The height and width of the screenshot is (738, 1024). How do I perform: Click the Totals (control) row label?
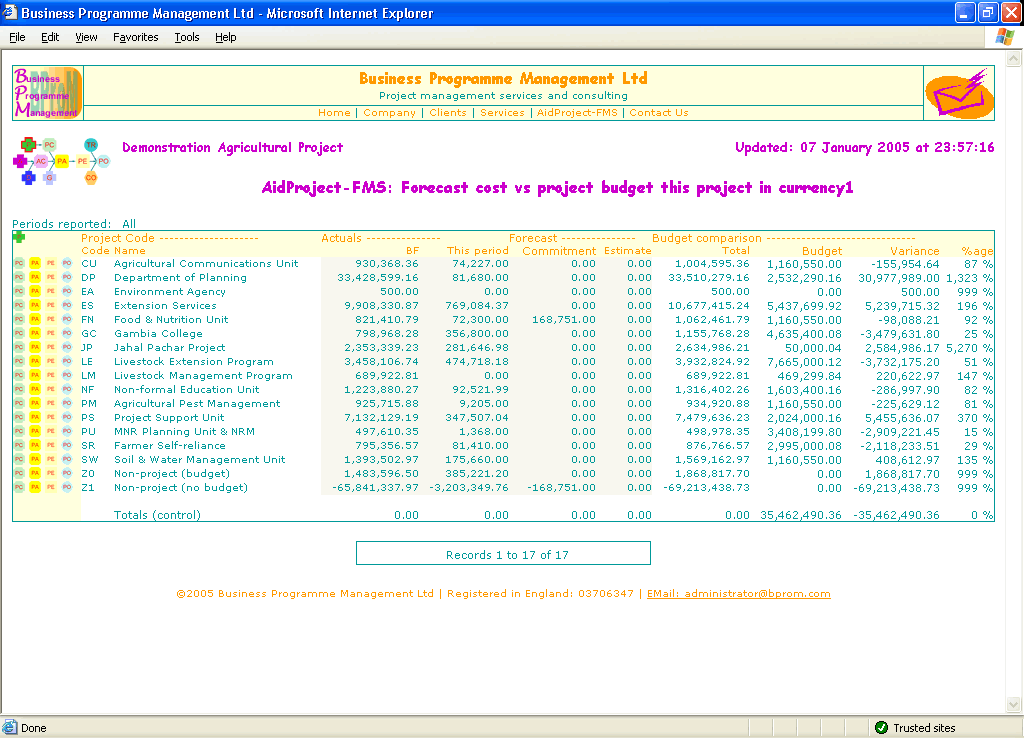[157, 515]
